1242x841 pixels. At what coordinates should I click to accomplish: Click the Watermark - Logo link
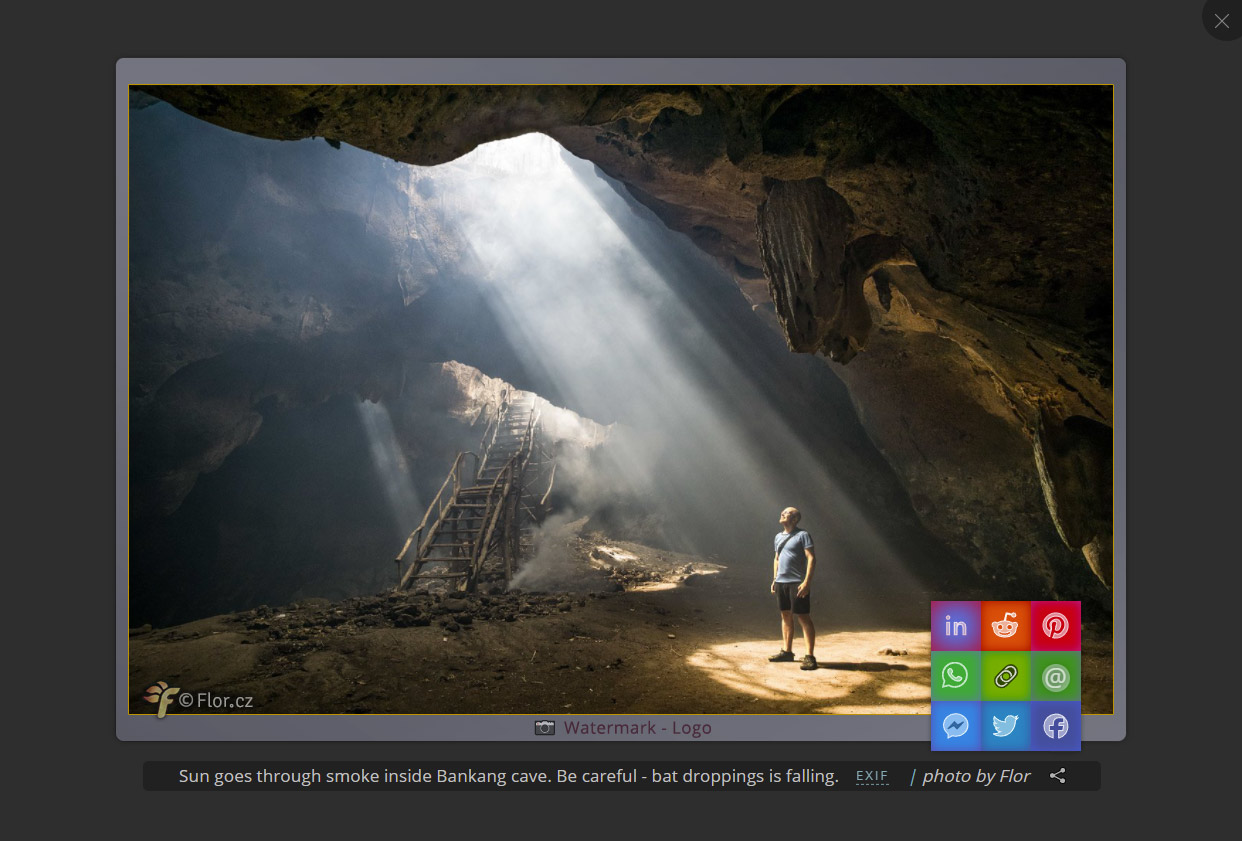point(638,728)
